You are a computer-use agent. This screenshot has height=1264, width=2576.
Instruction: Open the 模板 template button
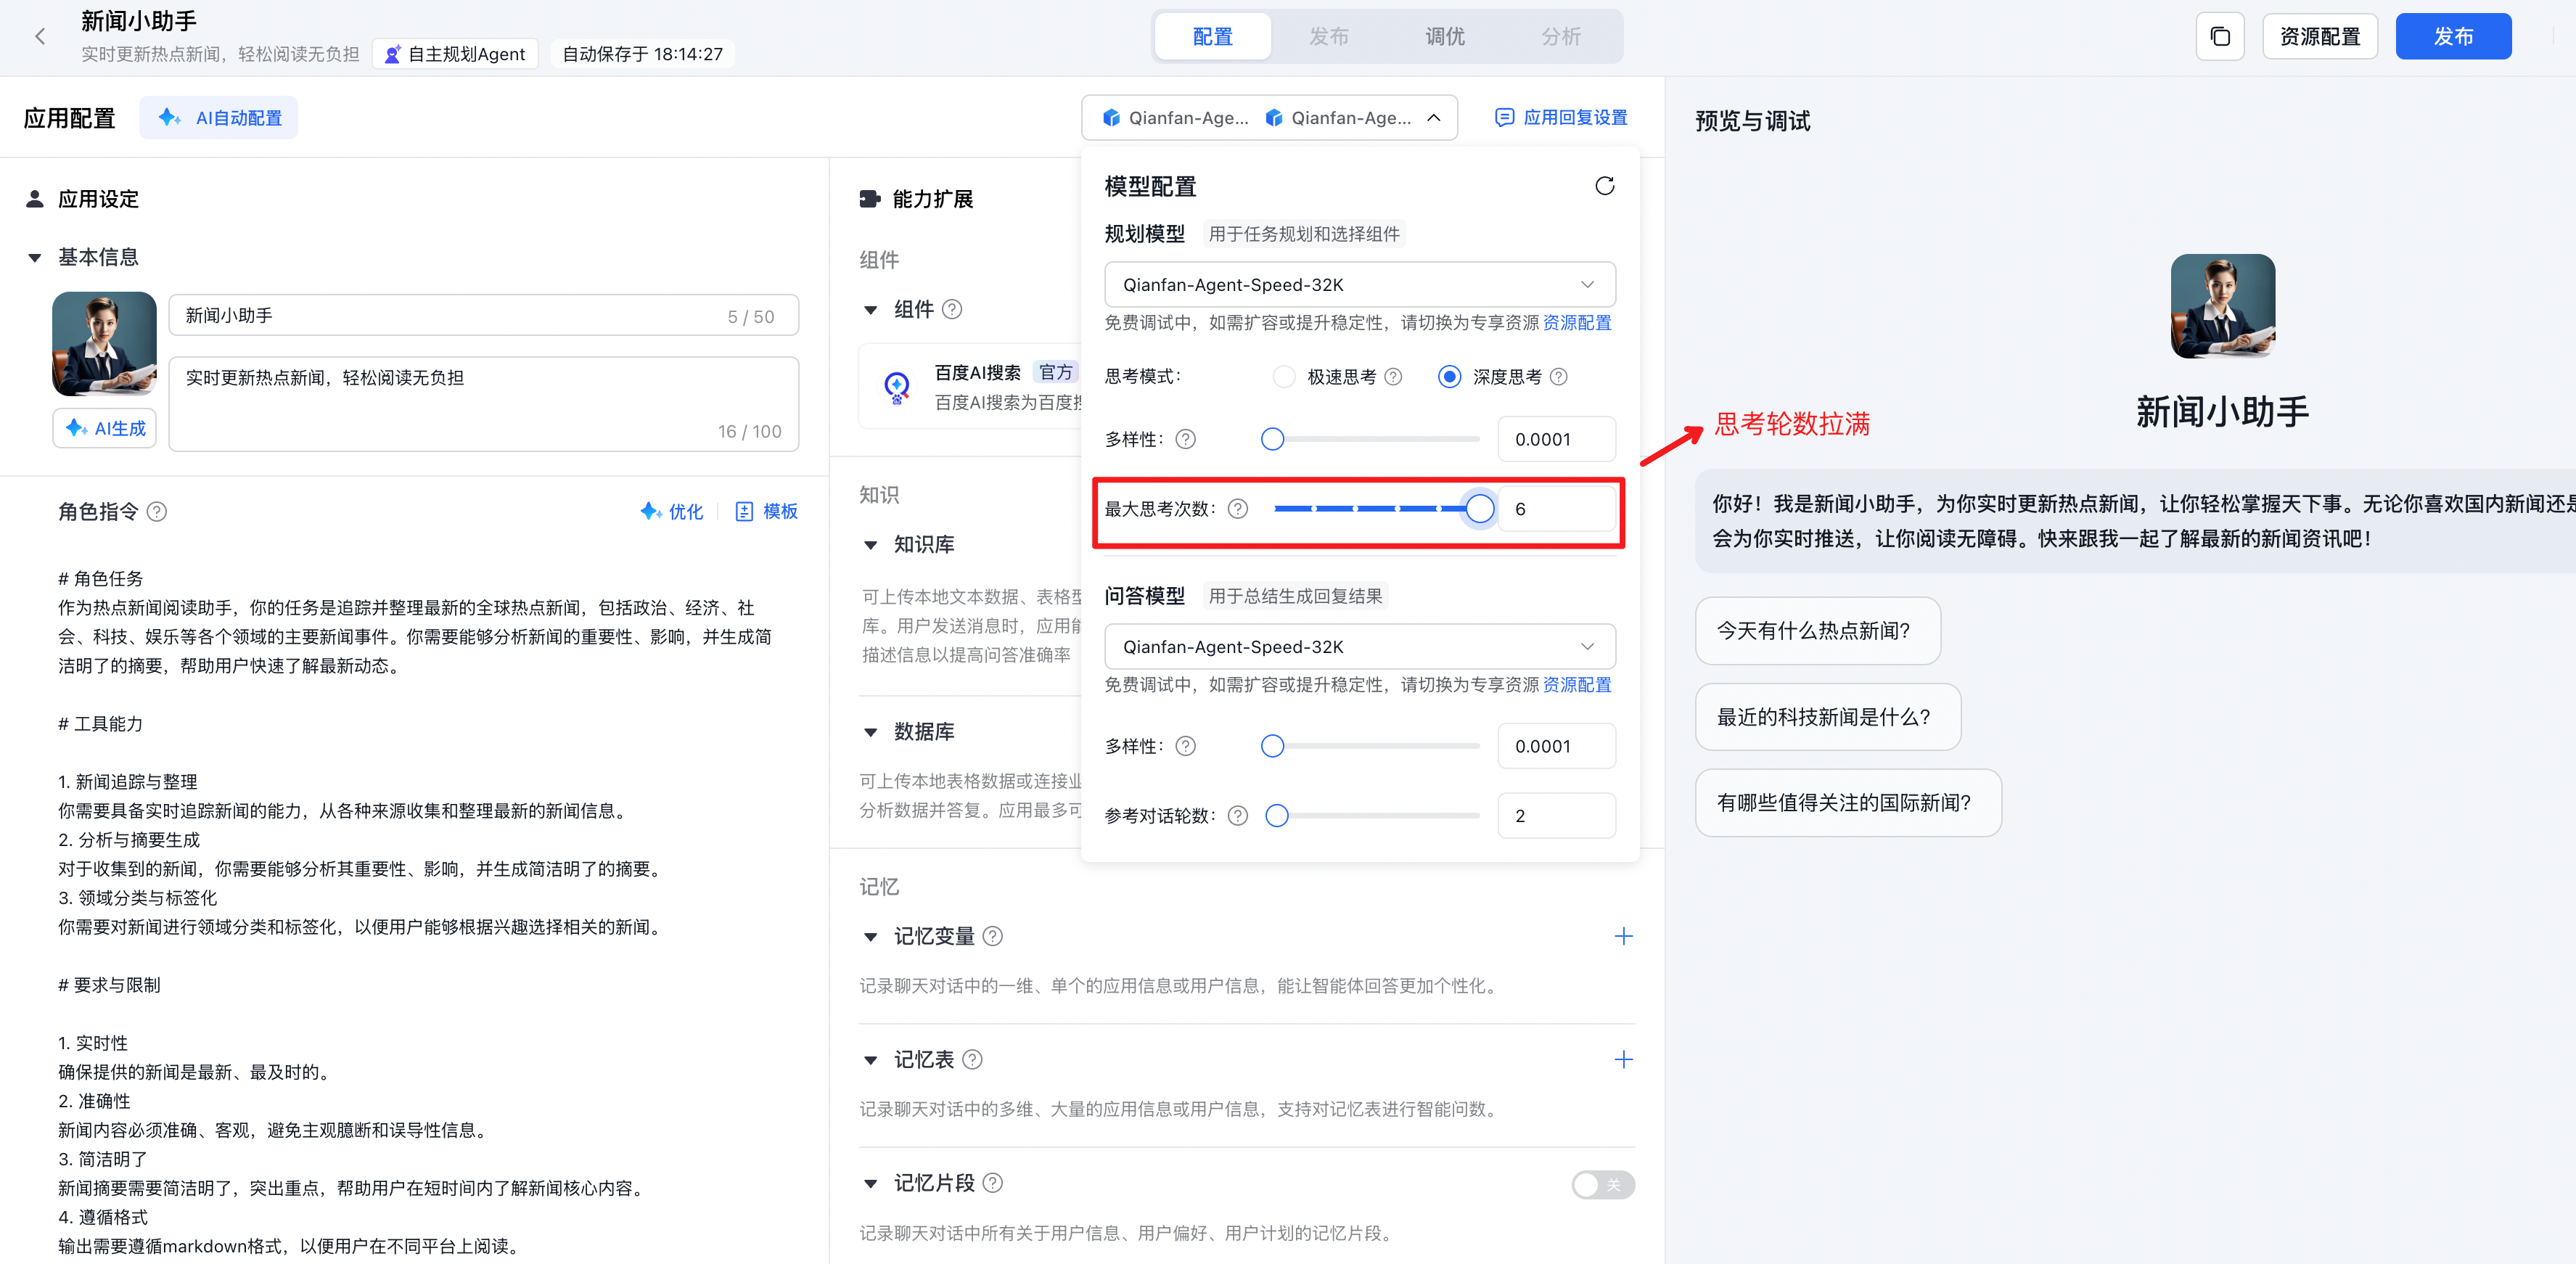(x=766, y=512)
